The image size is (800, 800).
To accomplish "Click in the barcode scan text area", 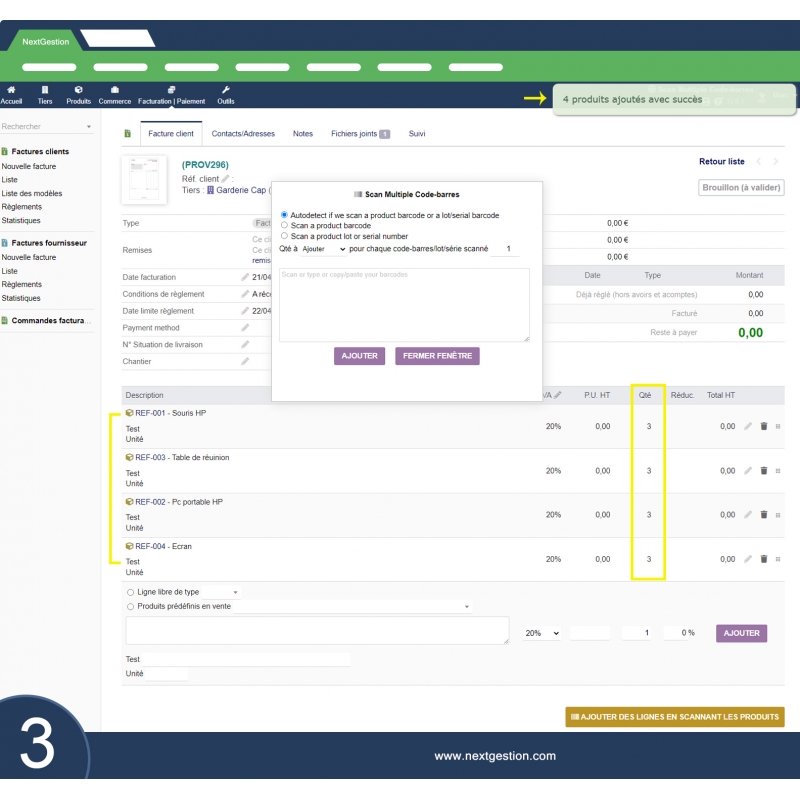I will tap(404, 305).
